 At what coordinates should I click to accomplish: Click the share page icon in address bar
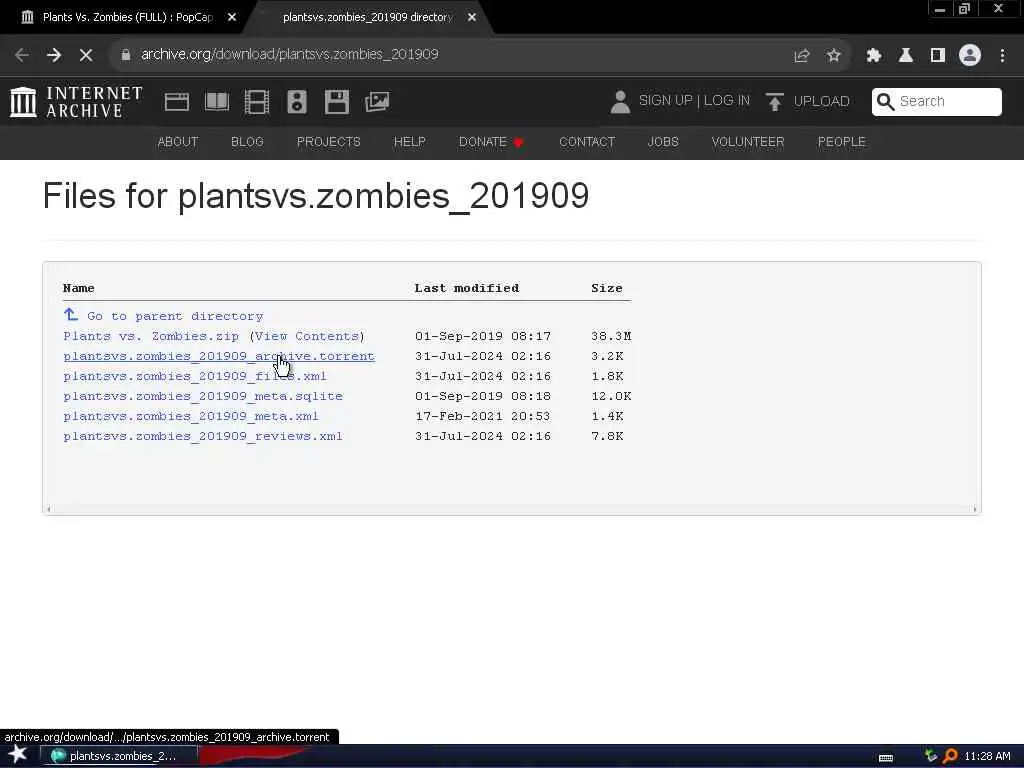coord(801,56)
